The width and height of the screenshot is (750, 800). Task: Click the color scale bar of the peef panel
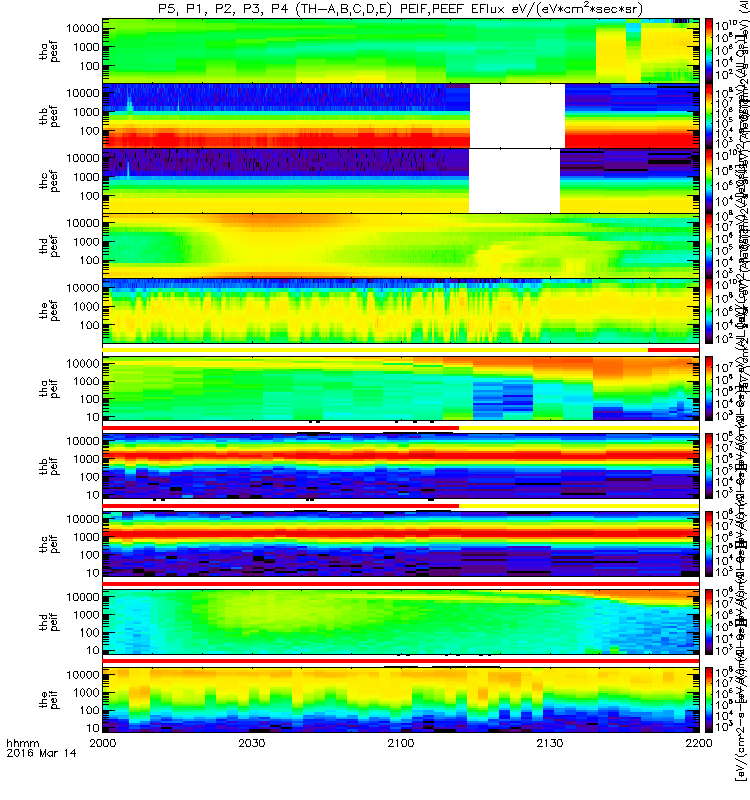click(x=709, y=310)
